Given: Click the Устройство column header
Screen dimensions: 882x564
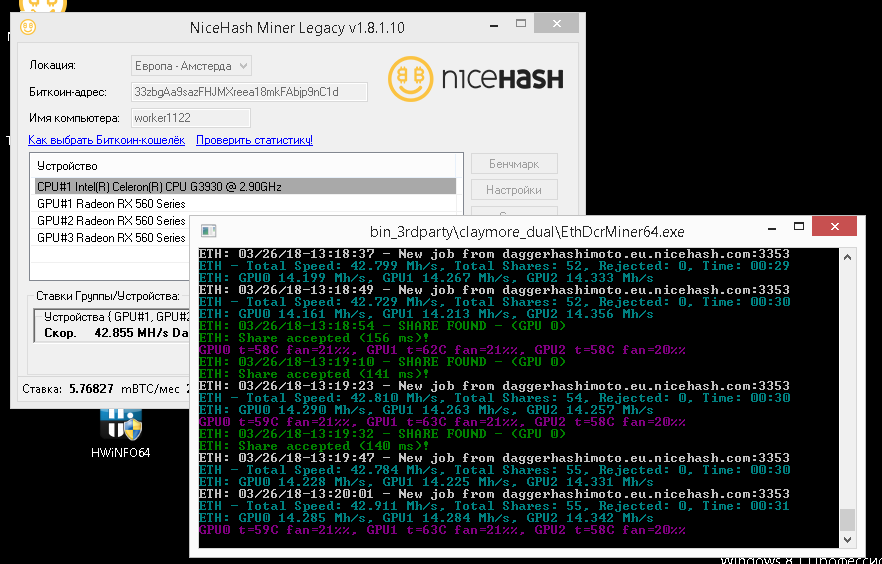Looking at the screenshot, I should click(67, 166).
